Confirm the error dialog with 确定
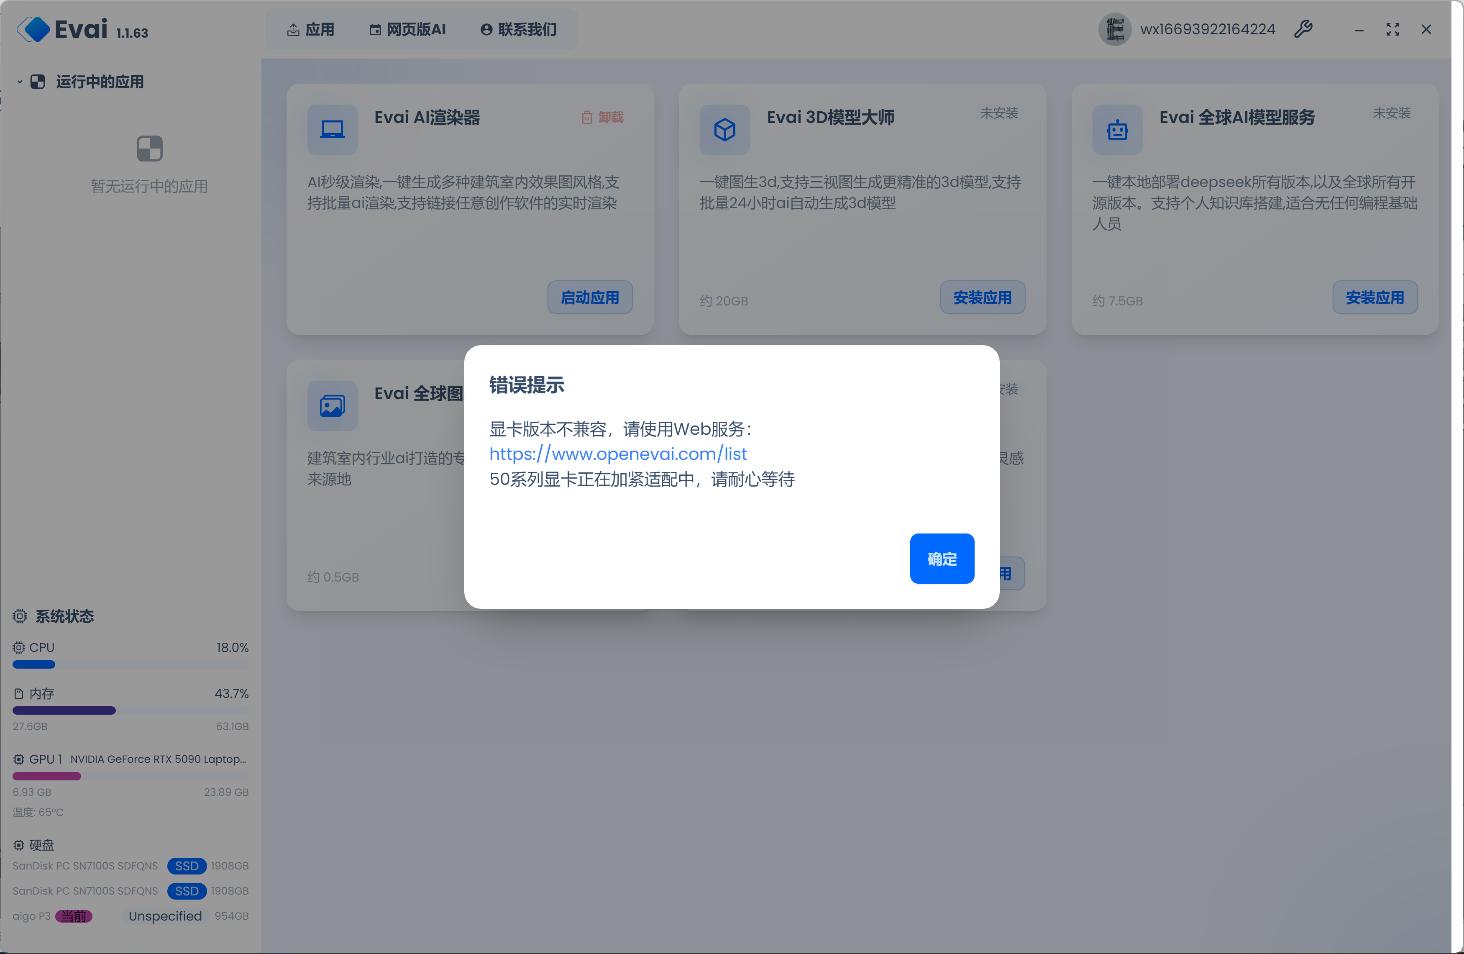This screenshot has width=1464, height=954. point(942,558)
